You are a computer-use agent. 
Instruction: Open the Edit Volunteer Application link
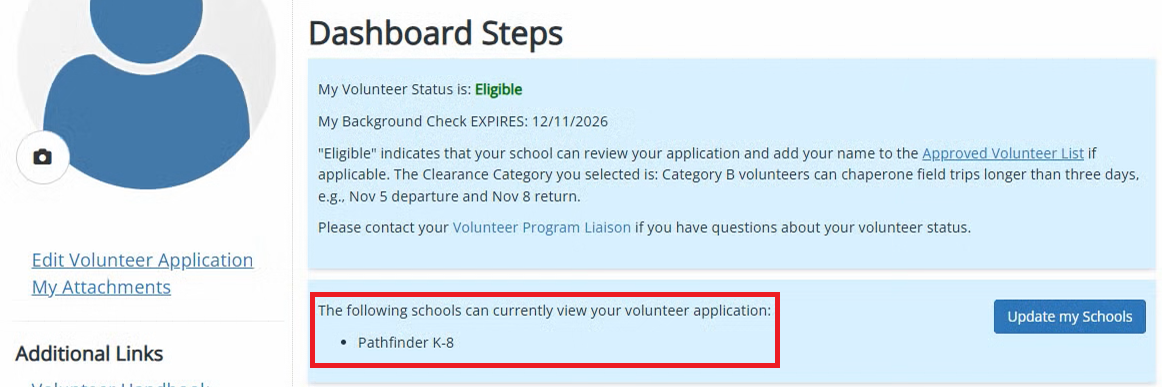142,260
